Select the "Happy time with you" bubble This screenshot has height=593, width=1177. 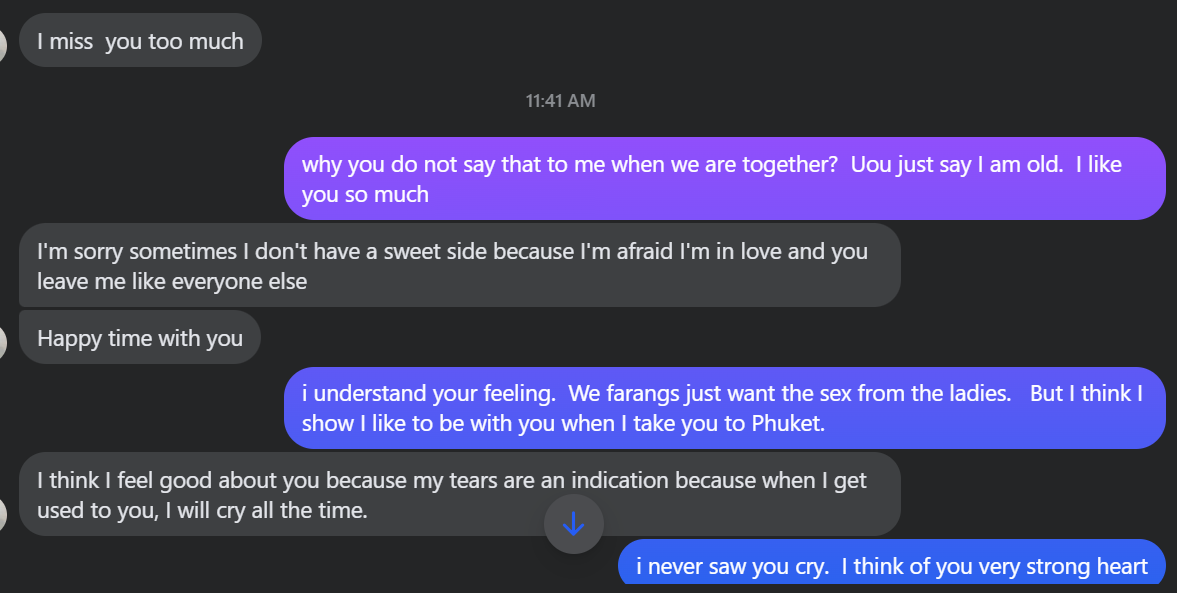[x=140, y=338]
